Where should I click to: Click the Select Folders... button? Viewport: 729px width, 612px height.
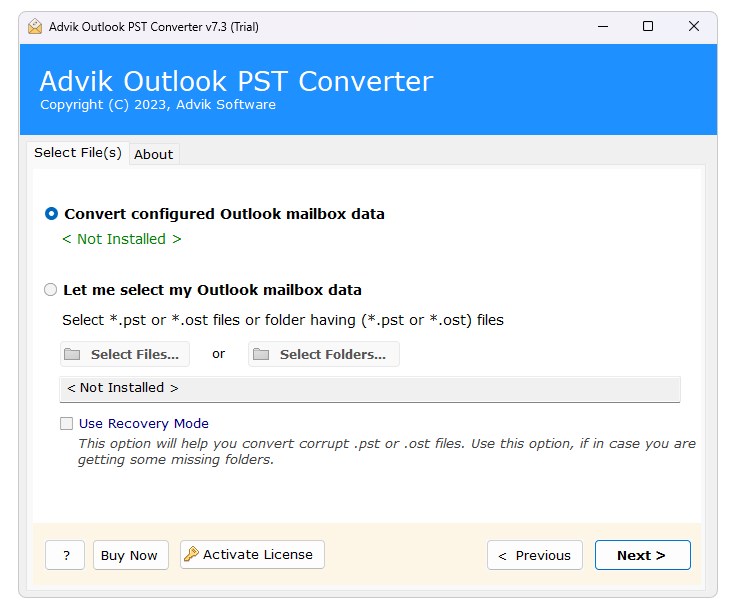pyautogui.click(x=324, y=354)
